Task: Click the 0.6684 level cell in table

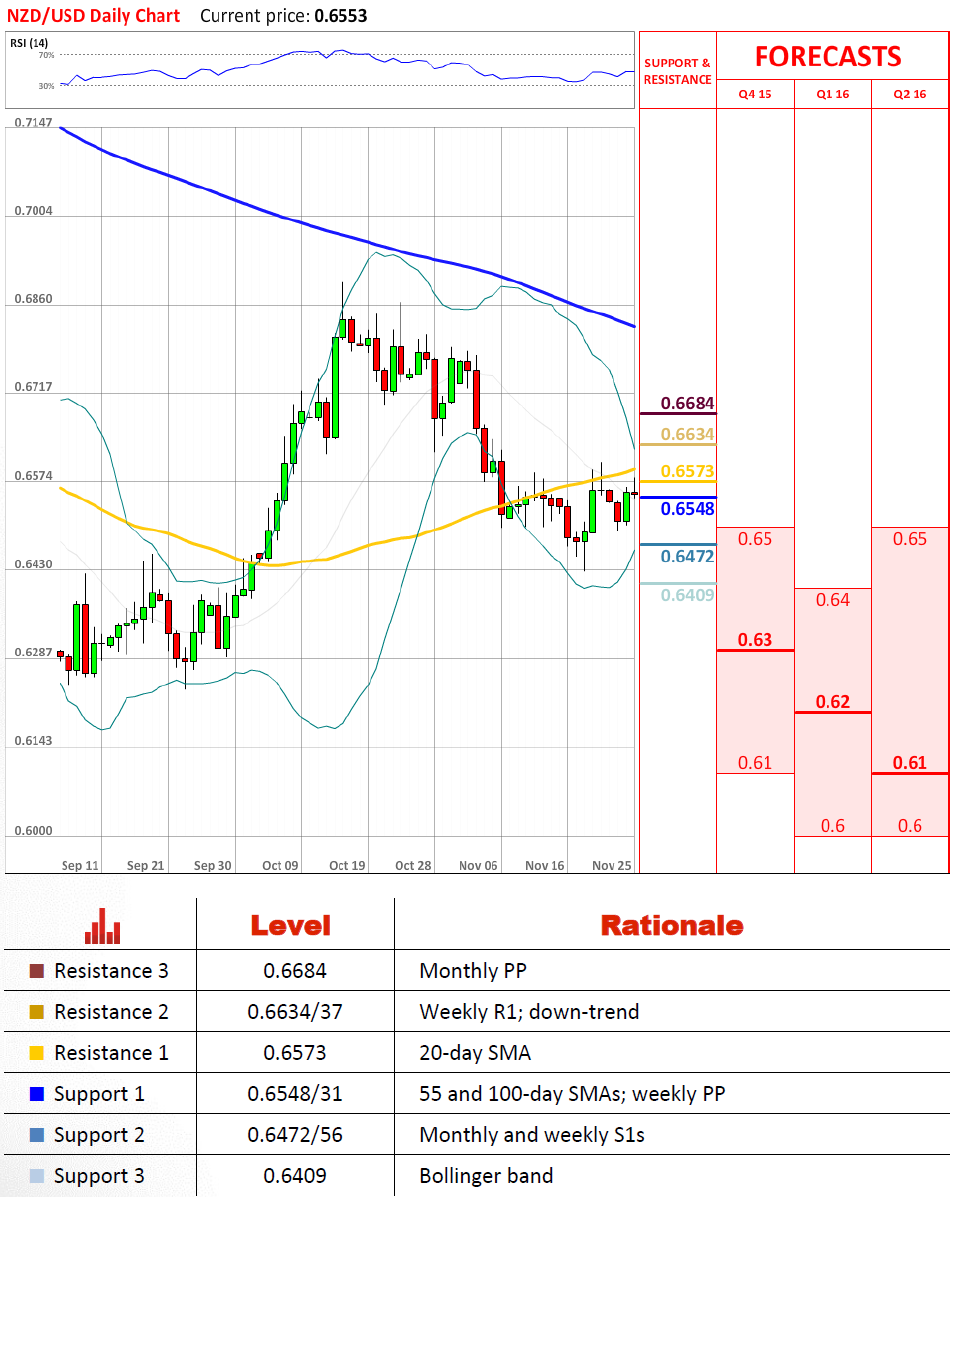Action: [295, 971]
